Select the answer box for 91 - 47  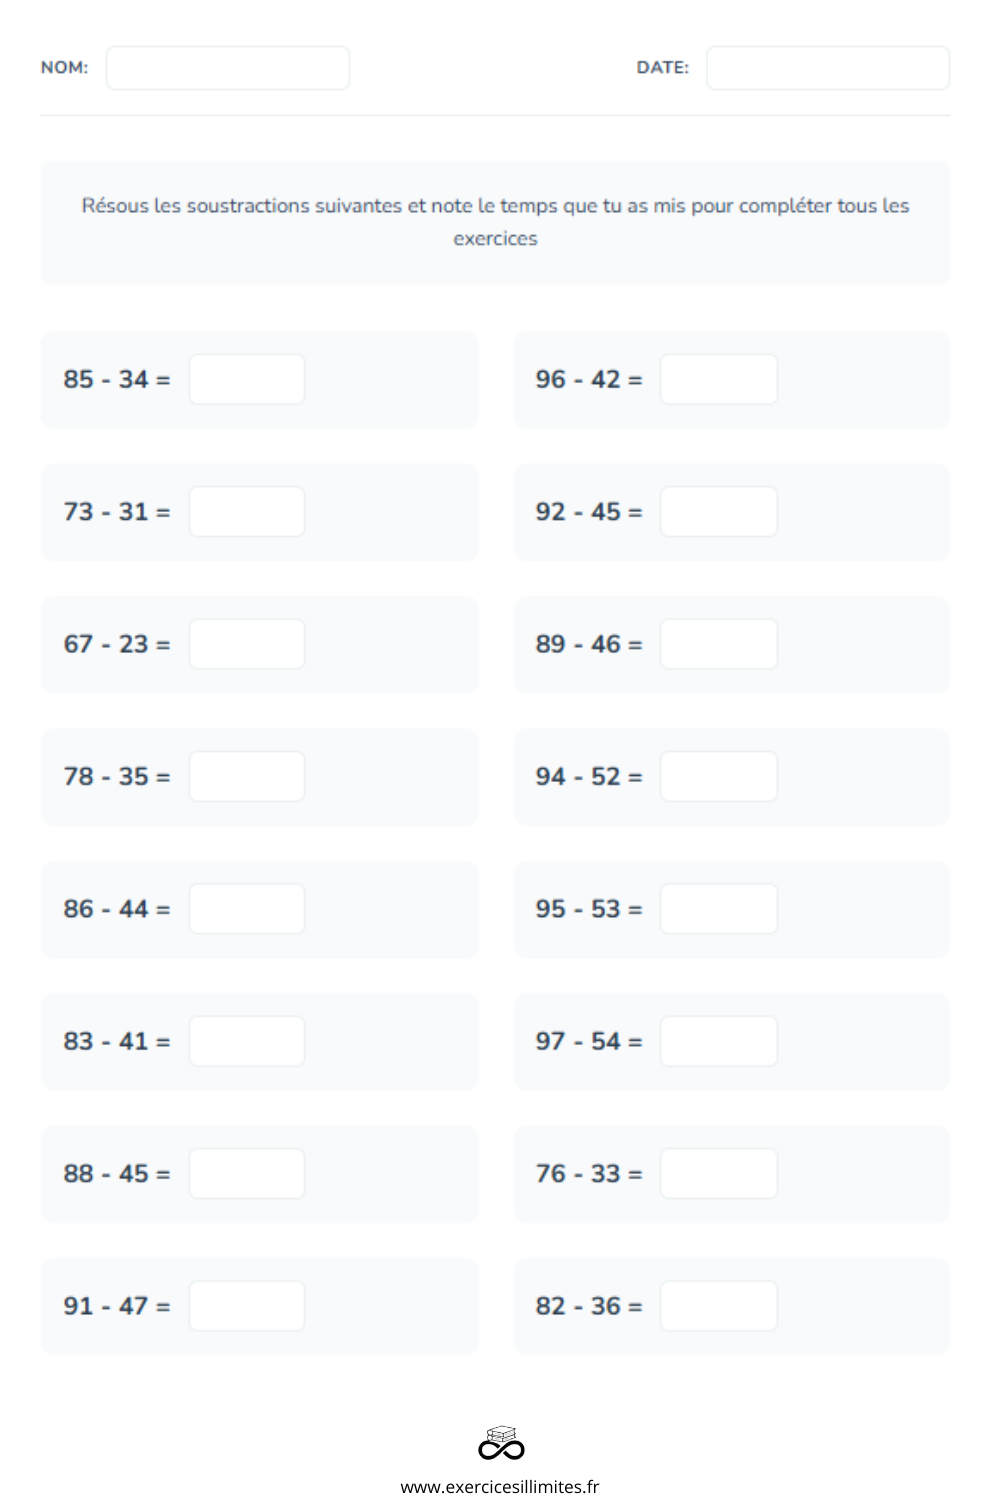click(247, 1306)
